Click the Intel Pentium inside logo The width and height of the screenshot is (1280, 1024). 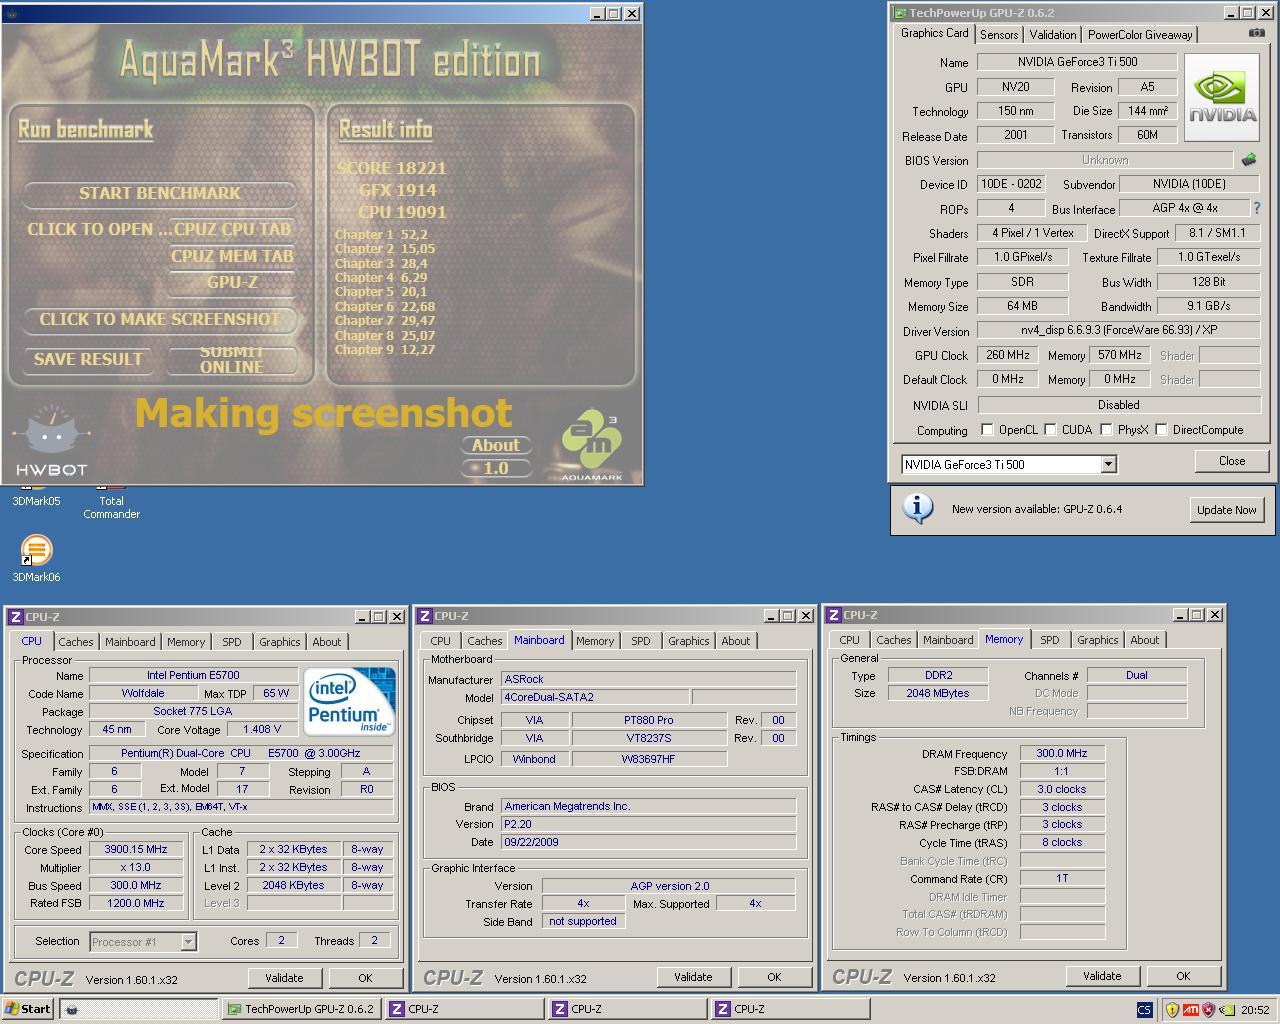click(349, 701)
